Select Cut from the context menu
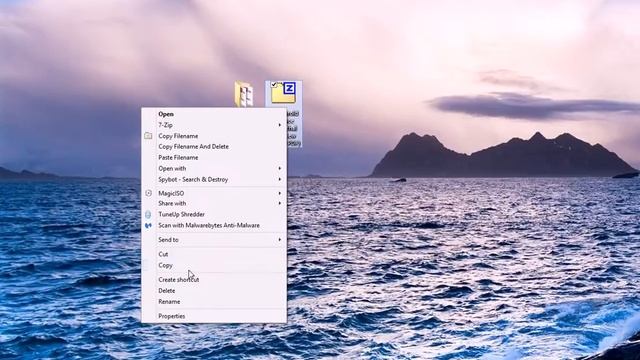 coord(214,254)
